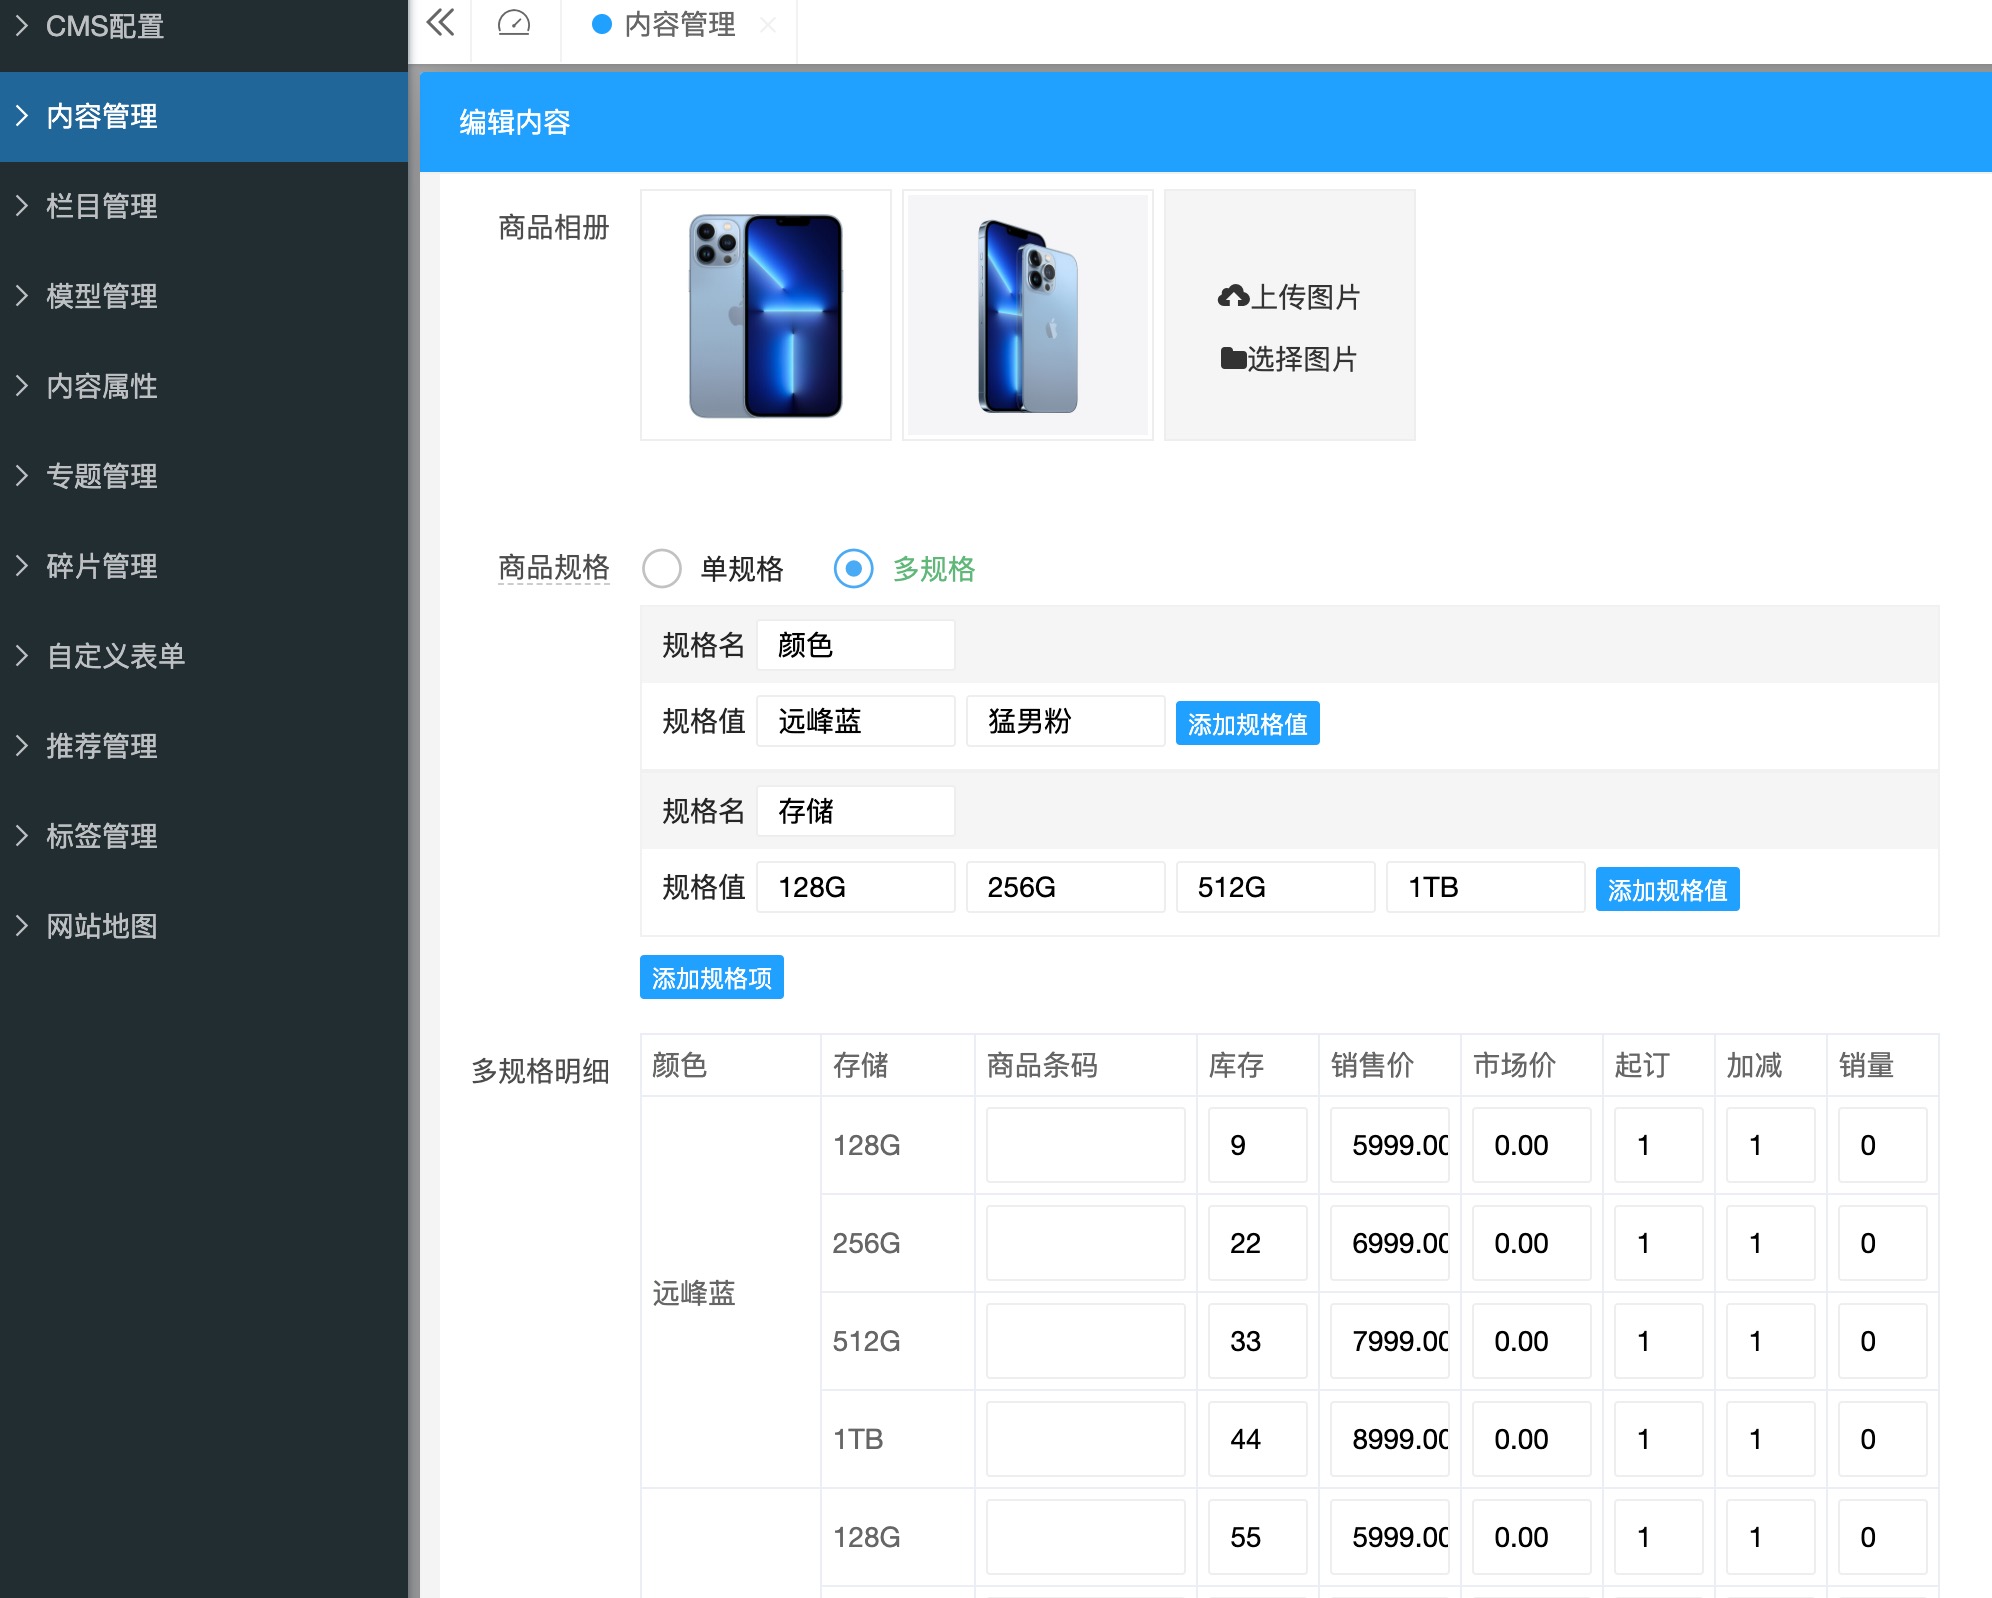Click the 起订 field in the 1TB row
1992x1598 pixels.
1659,1439
